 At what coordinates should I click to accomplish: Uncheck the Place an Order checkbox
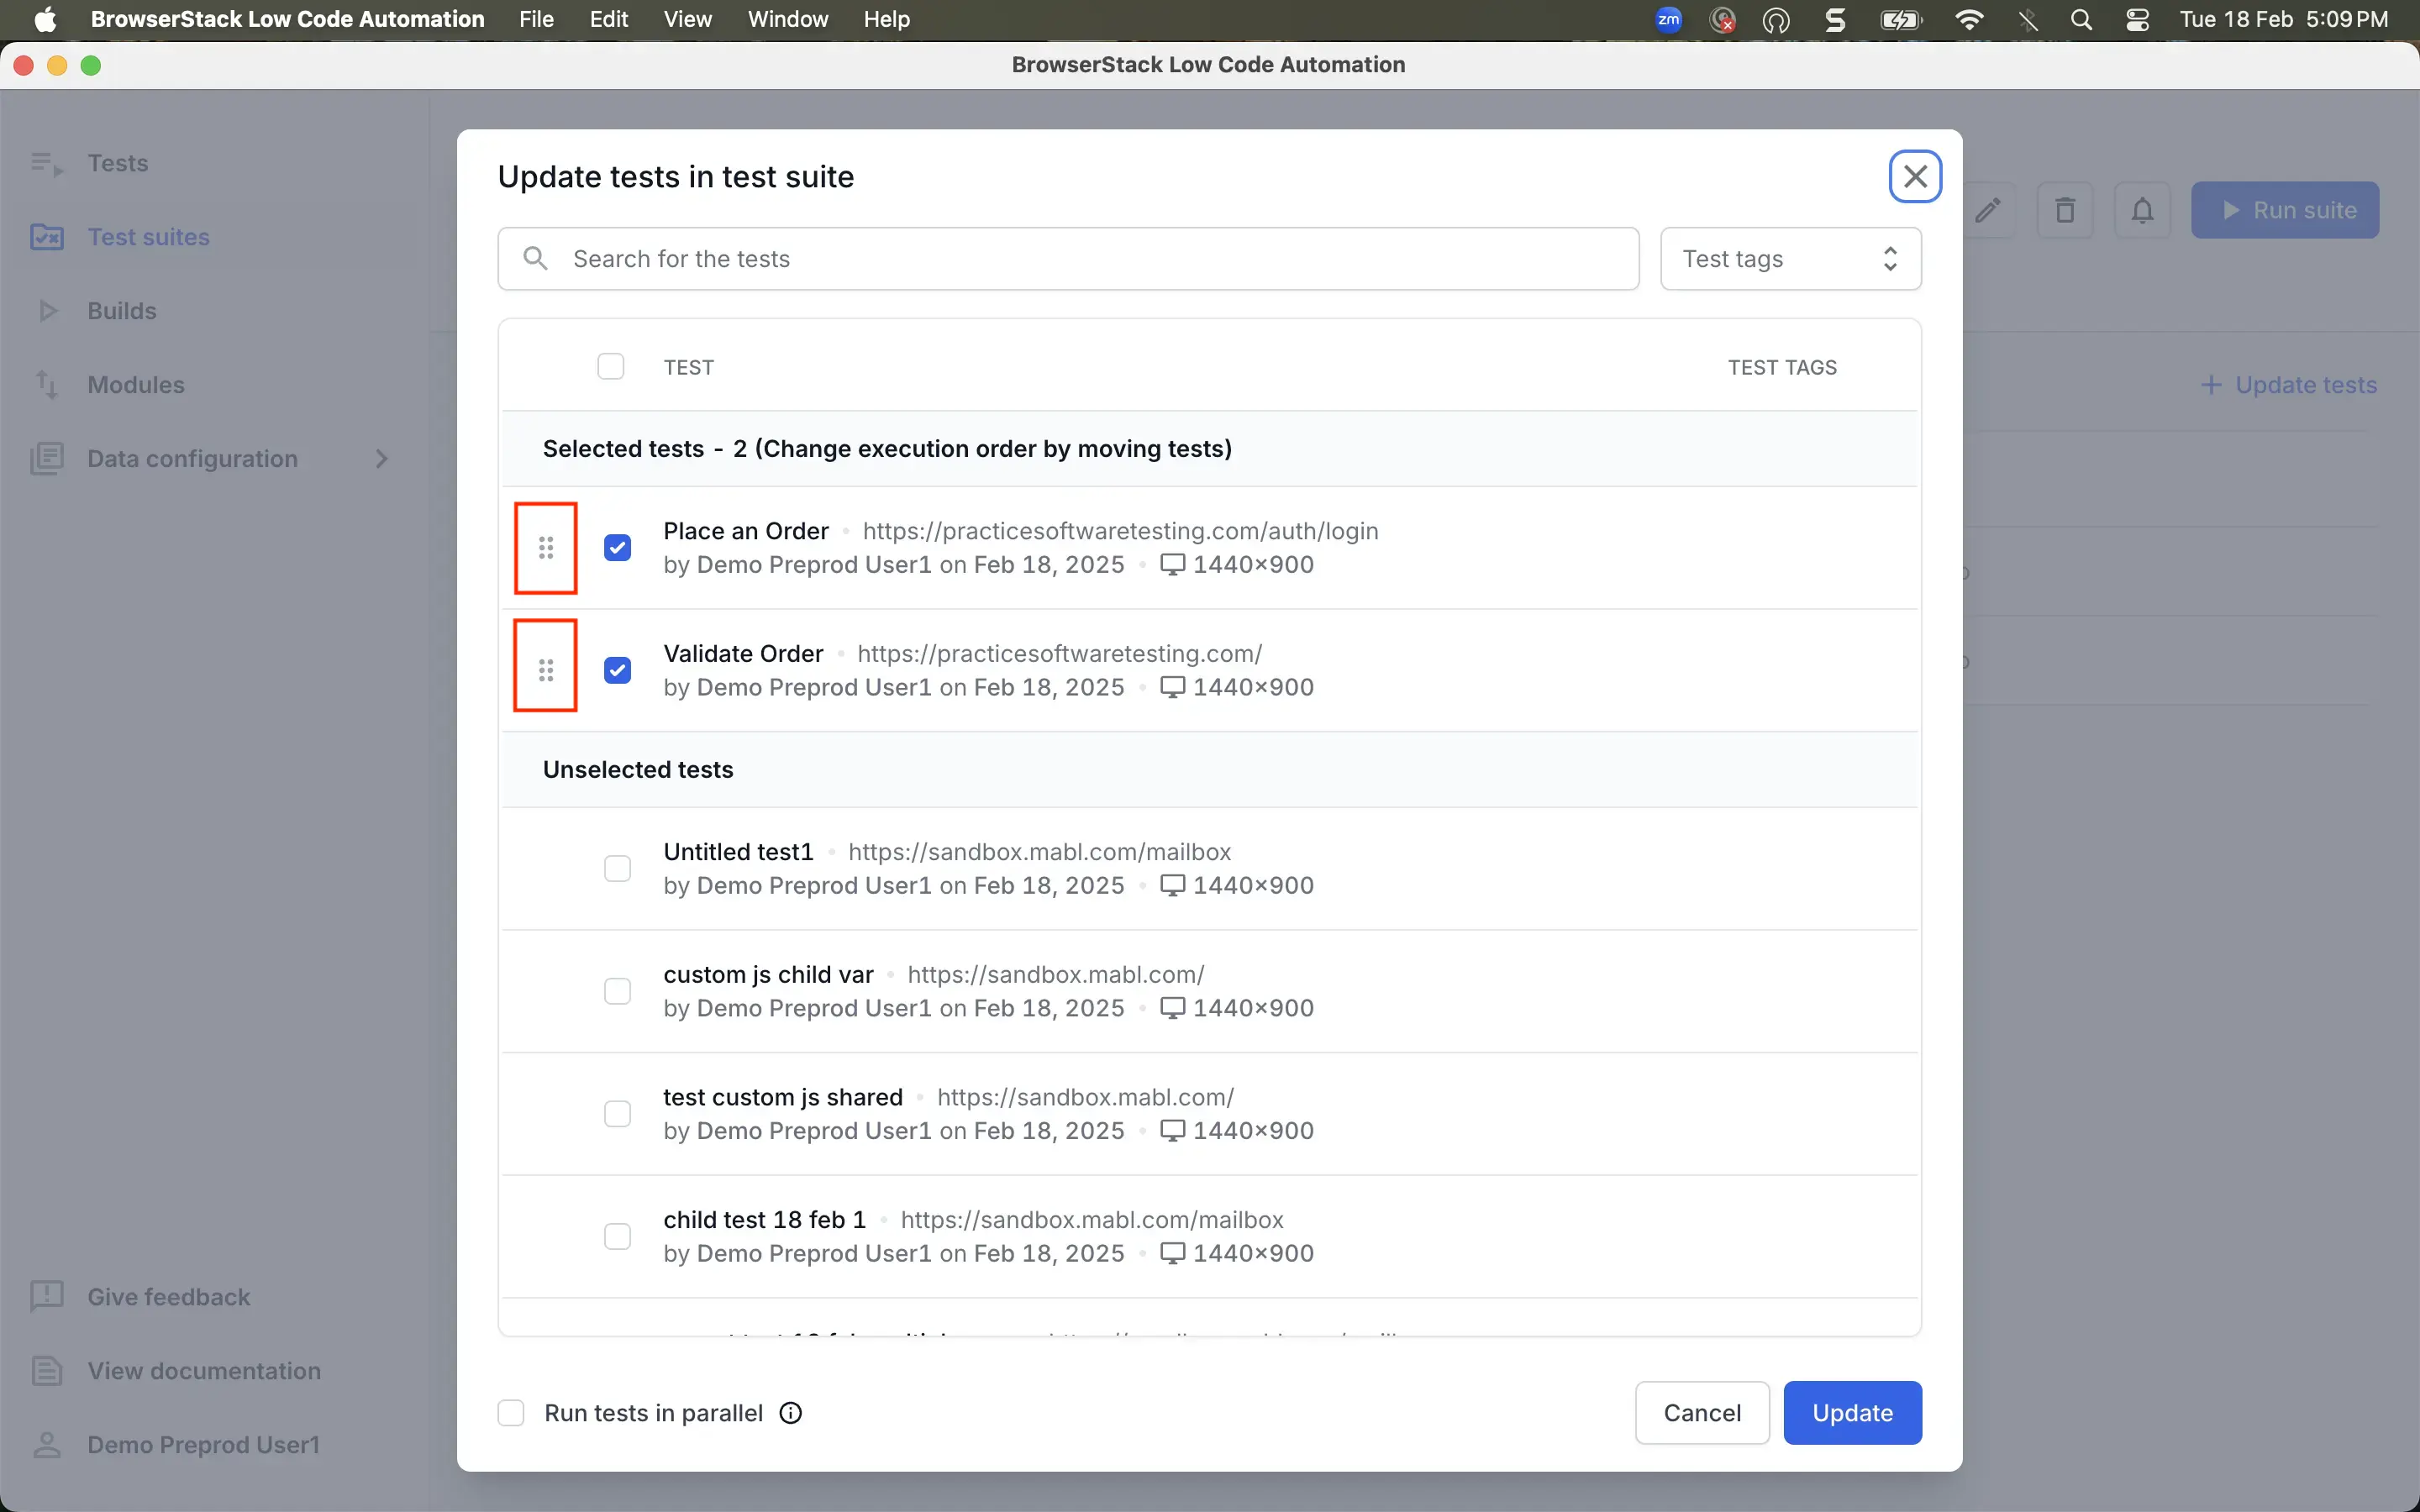(618, 548)
